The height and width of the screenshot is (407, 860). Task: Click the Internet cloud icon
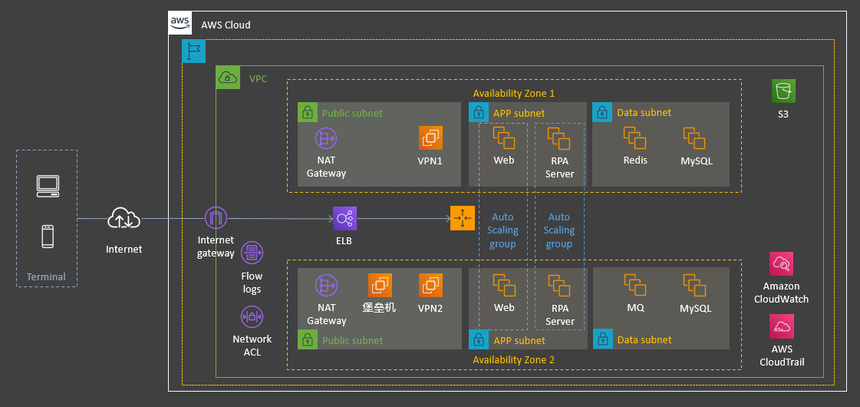pyautogui.click(x=124, y=218)
